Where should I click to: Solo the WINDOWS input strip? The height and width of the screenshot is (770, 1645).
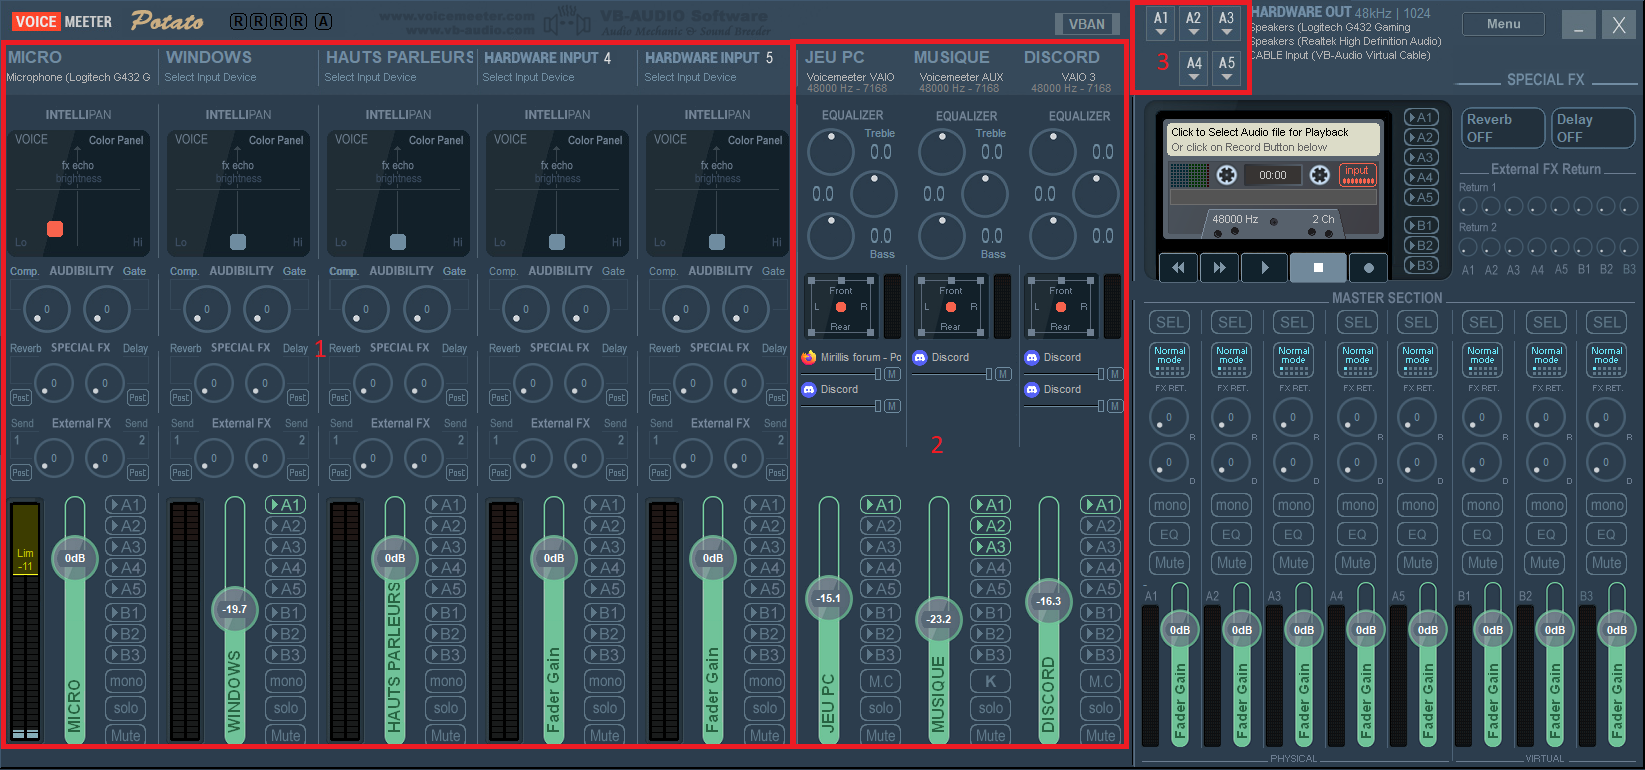[x=286, y=708]
